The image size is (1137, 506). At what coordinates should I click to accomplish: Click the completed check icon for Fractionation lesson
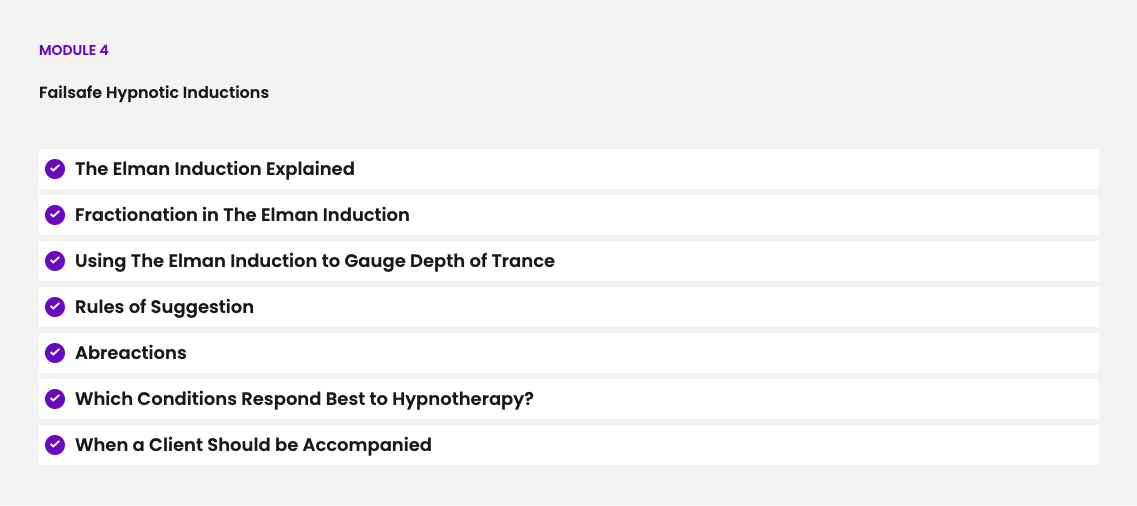(x=55, y=215)
